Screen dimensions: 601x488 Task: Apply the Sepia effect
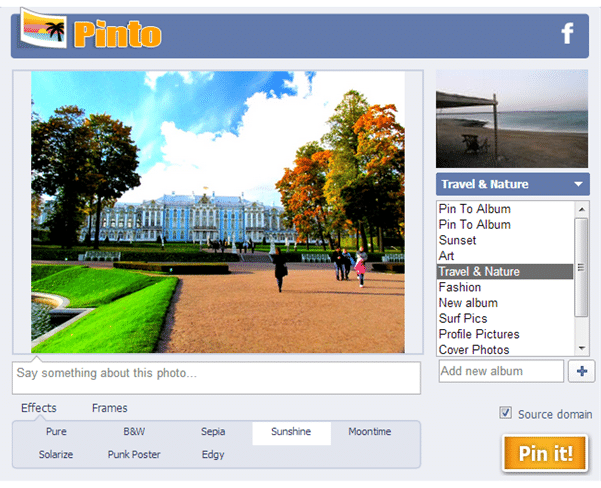[x=213, y=432]
